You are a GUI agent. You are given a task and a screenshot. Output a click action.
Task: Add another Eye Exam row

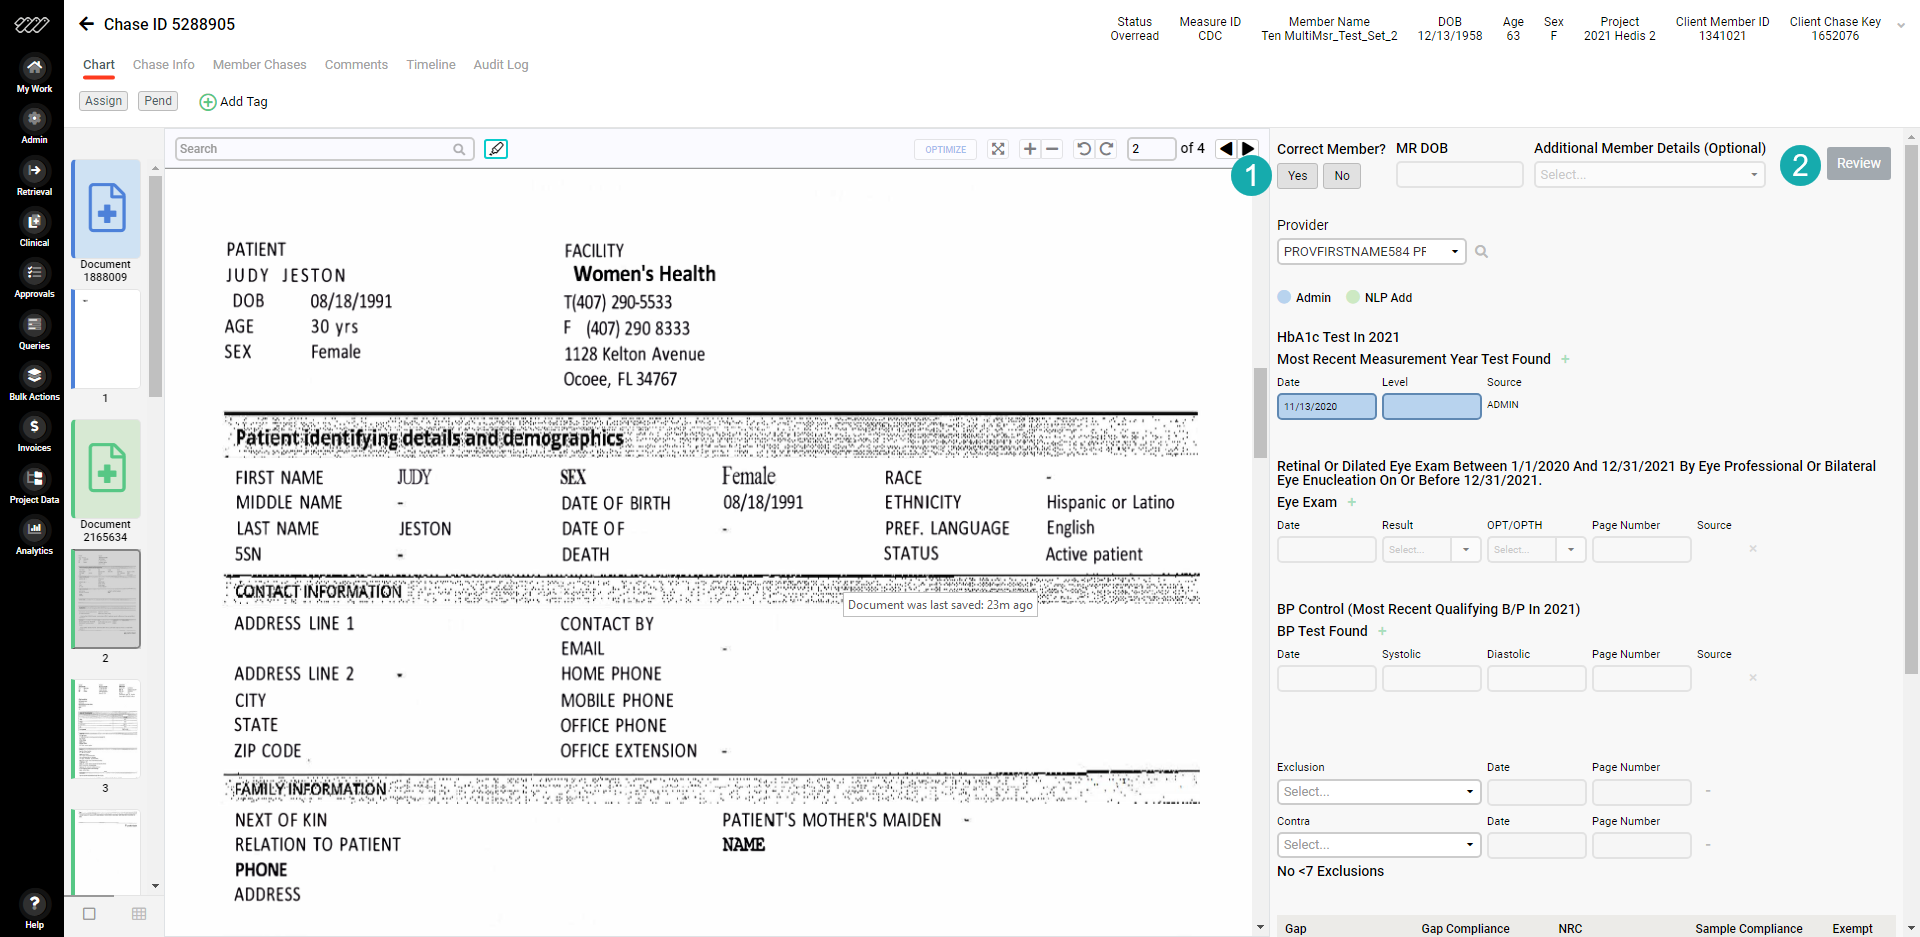tap(1352, 502)
